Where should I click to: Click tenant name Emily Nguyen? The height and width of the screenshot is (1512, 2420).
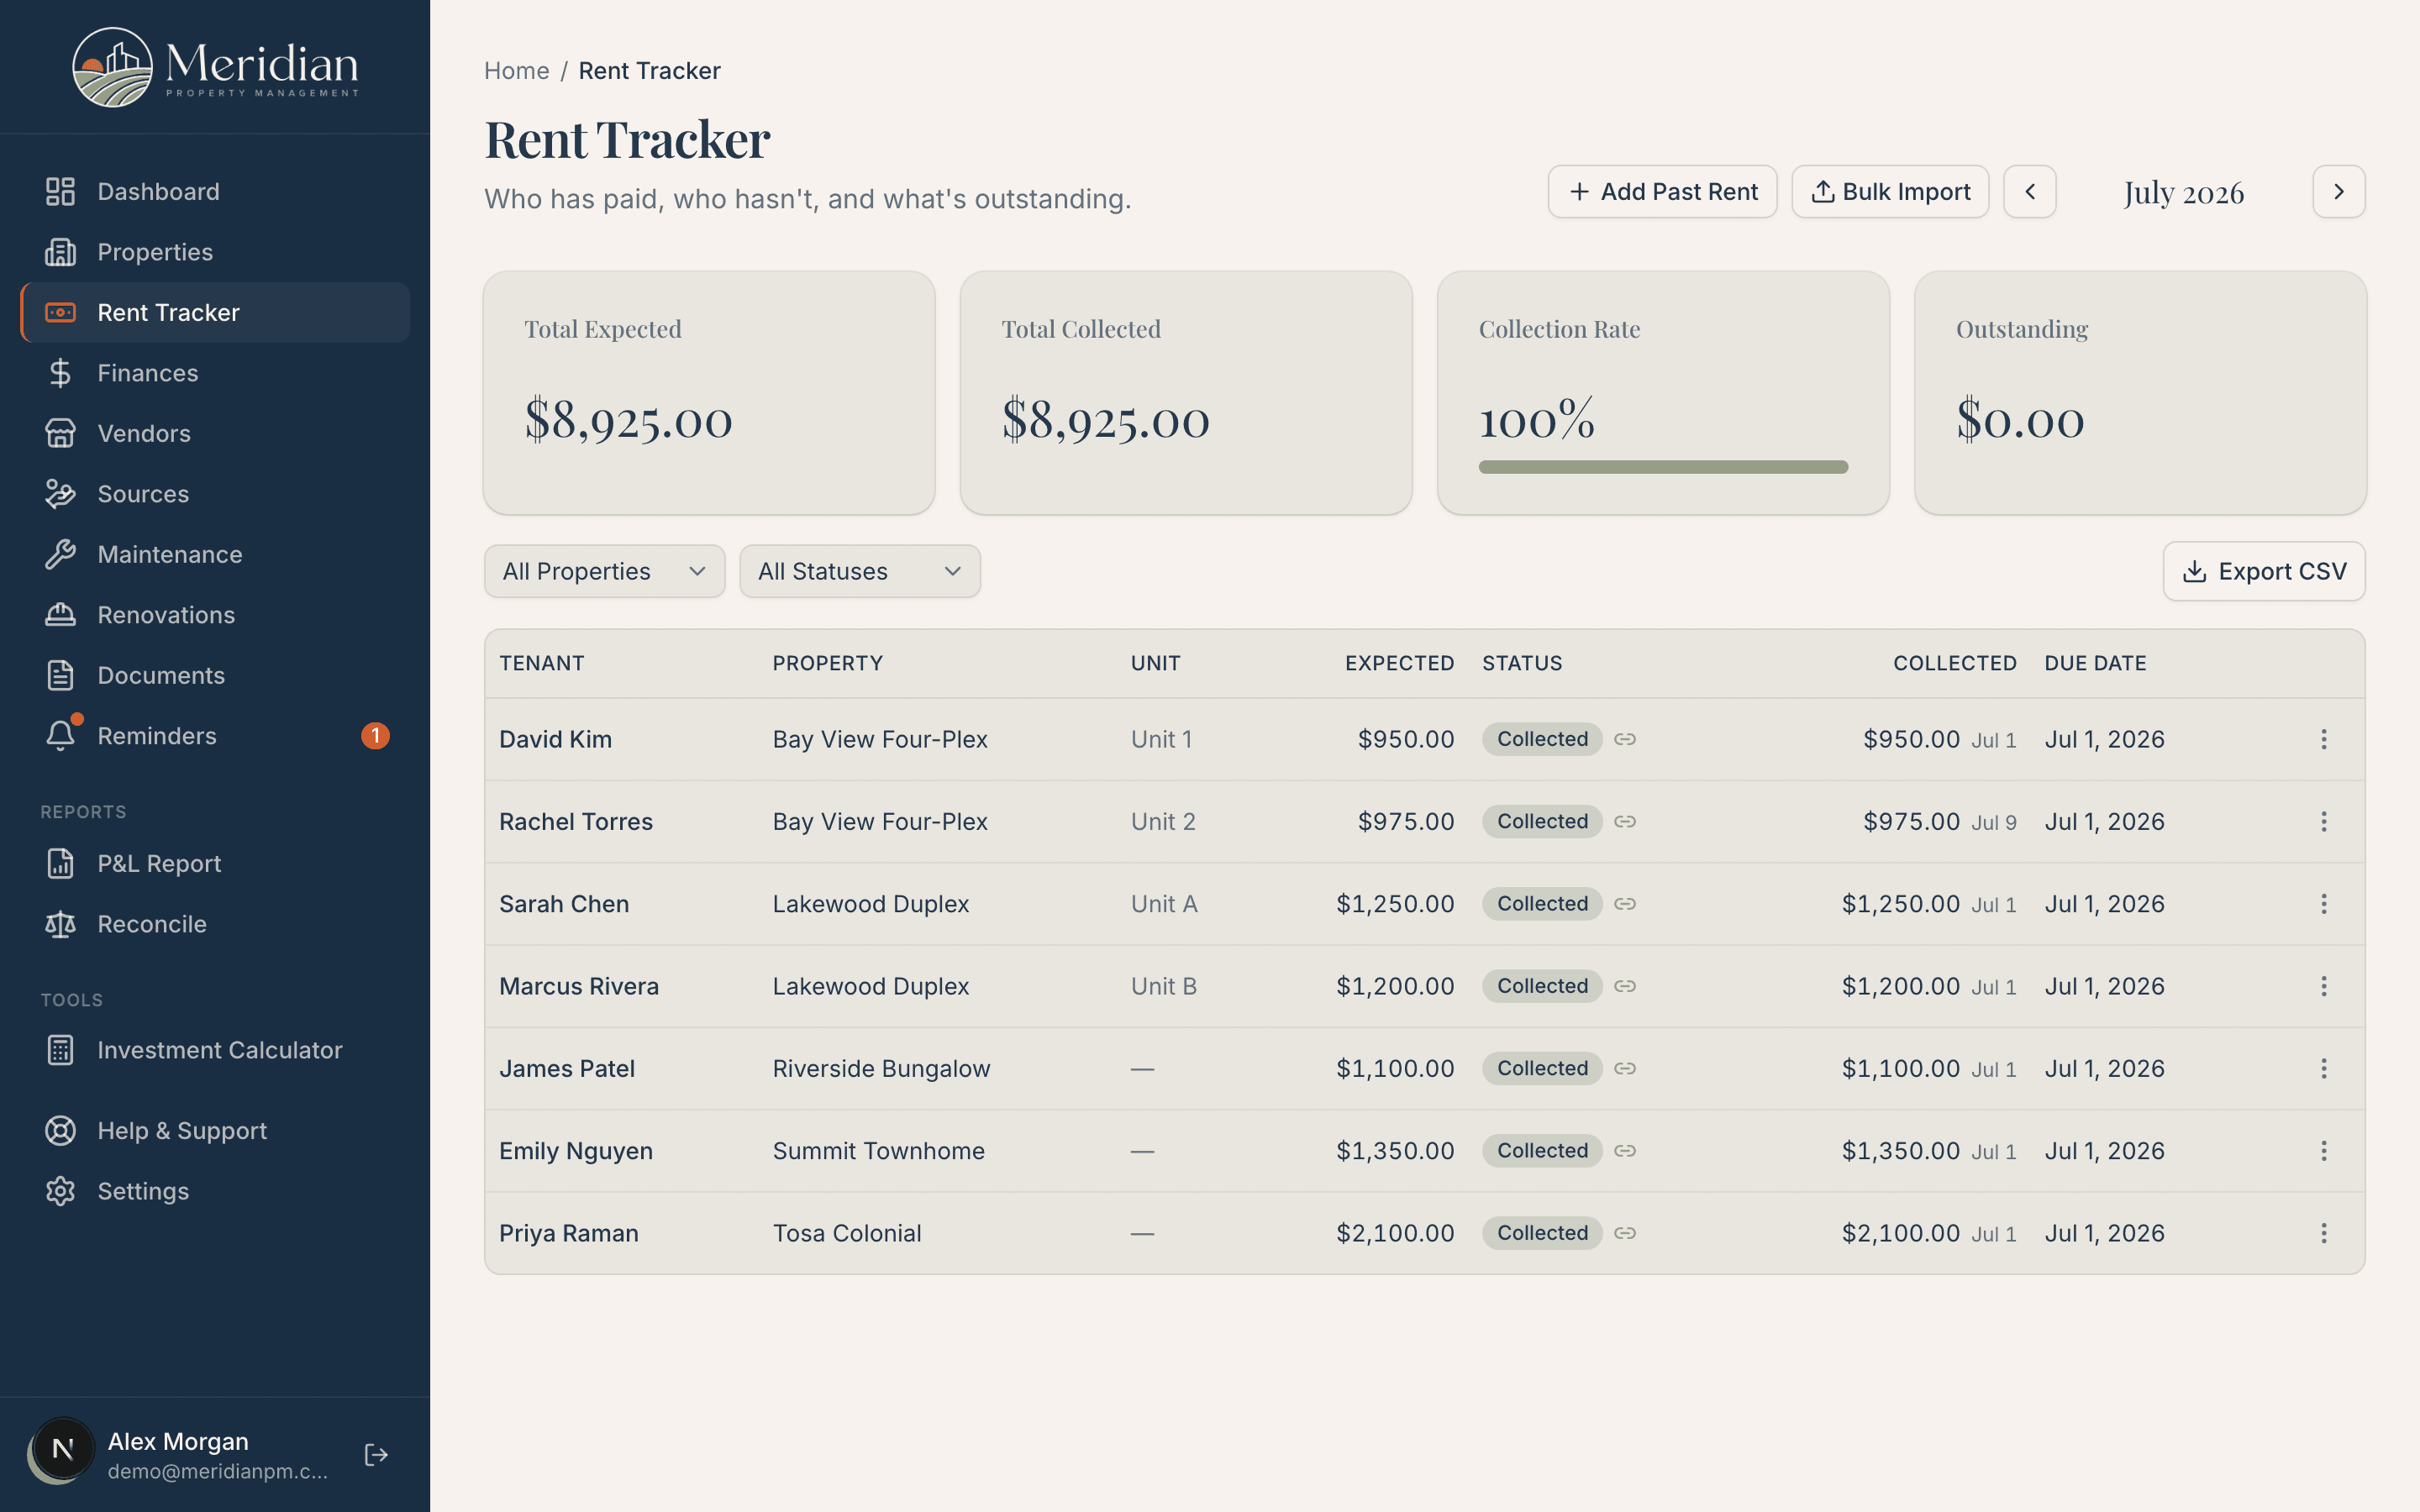click(576, 1151)
